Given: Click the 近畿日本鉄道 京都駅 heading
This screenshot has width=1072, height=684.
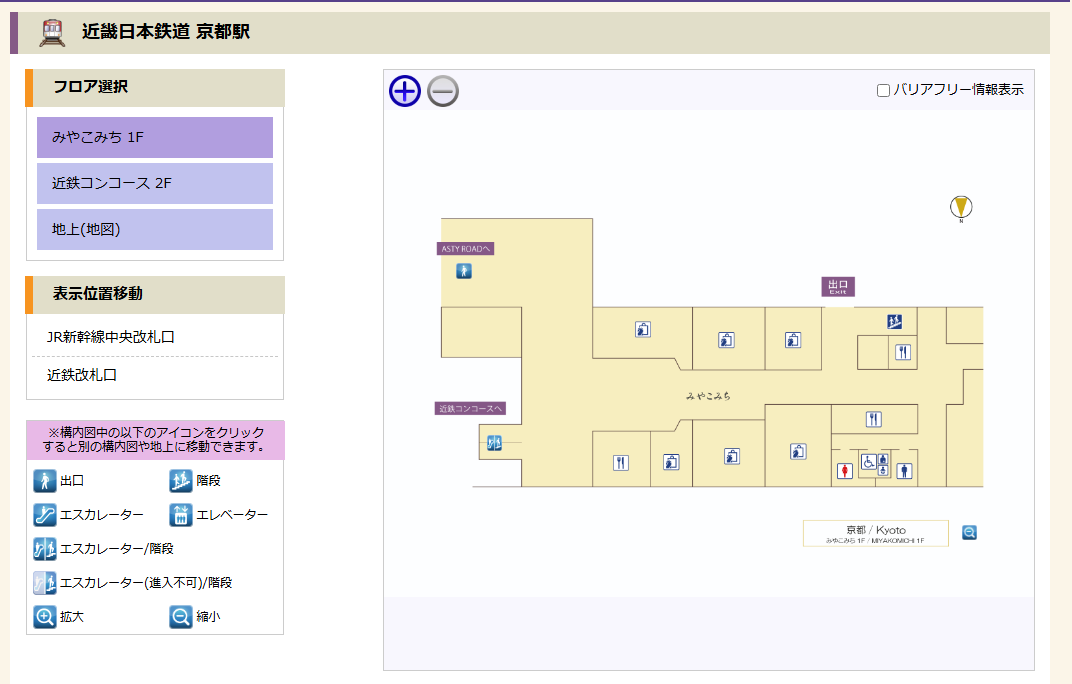Looking at the screenshot, I should [x=166, y=31].
